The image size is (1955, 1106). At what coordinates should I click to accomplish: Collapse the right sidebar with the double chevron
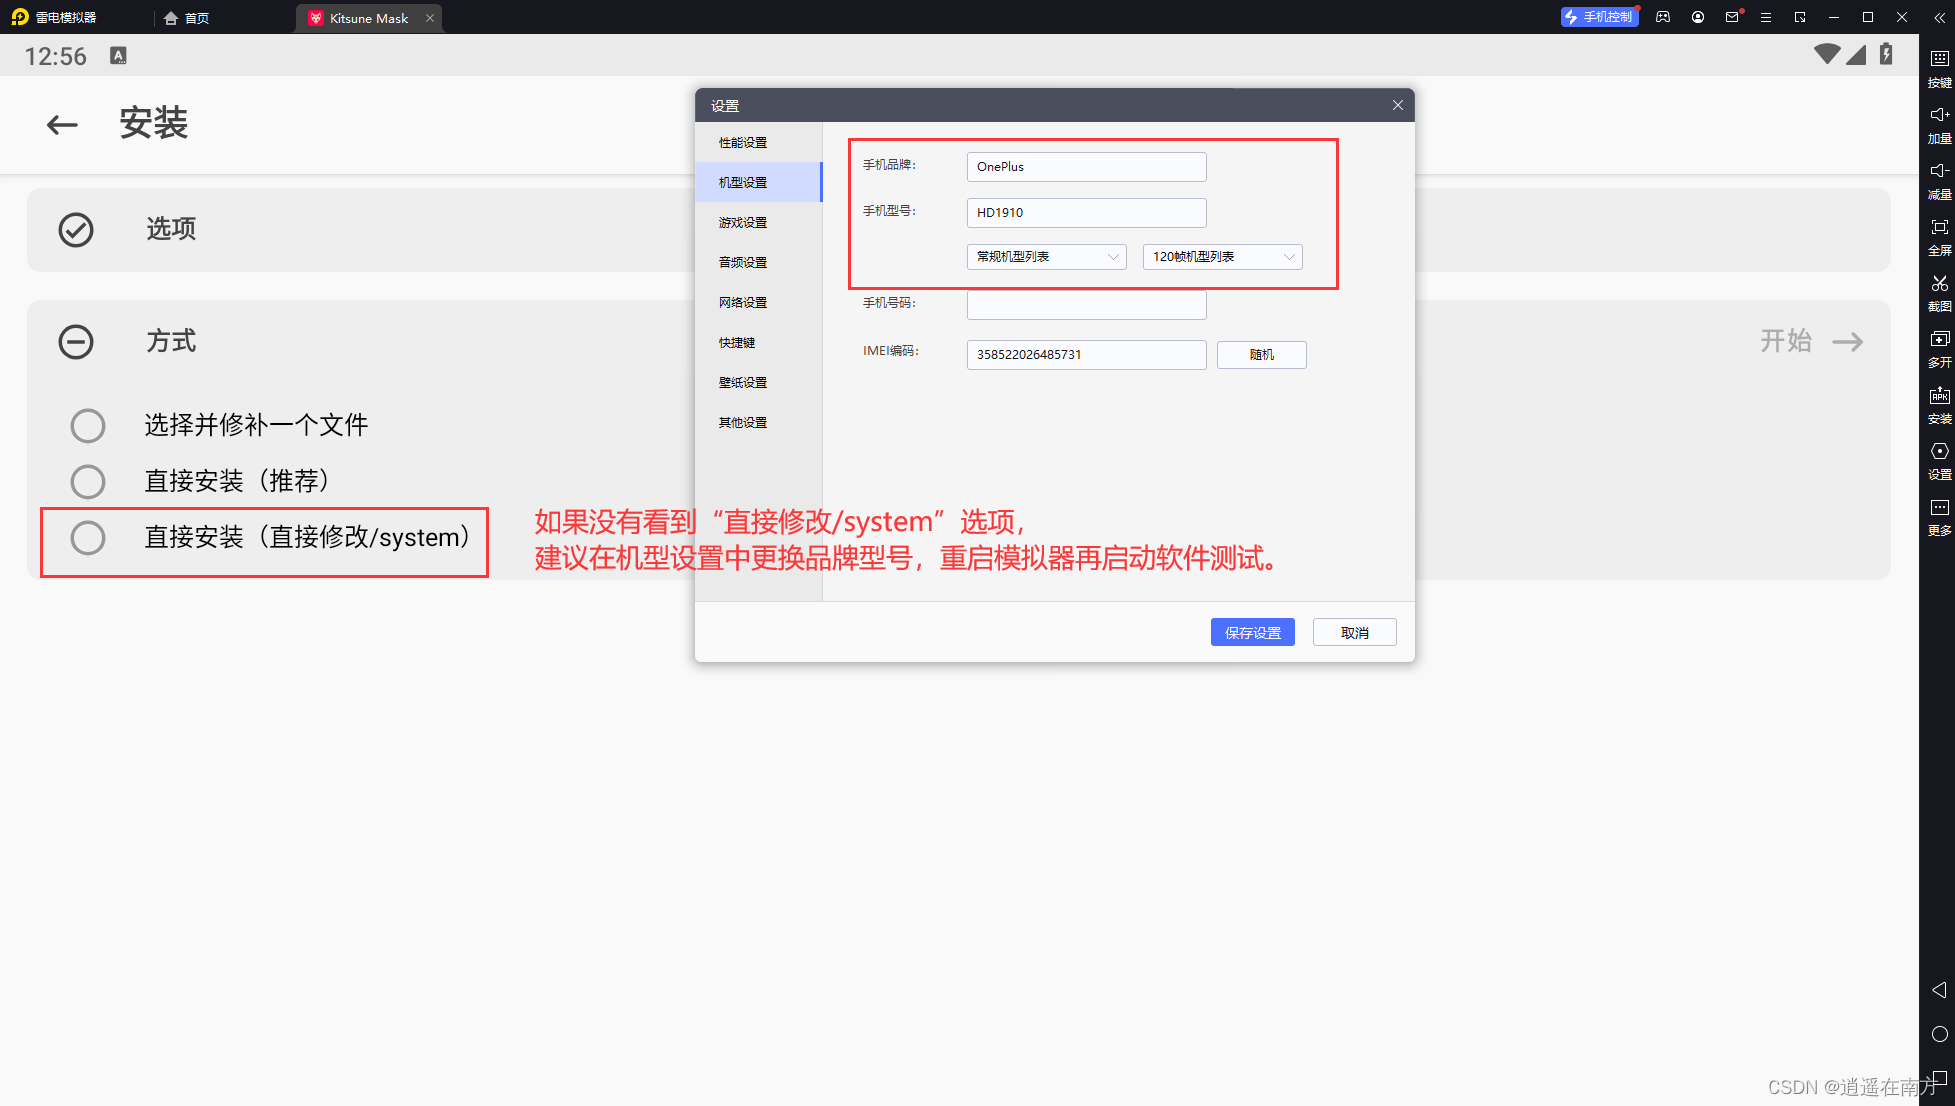(1939, 18)
